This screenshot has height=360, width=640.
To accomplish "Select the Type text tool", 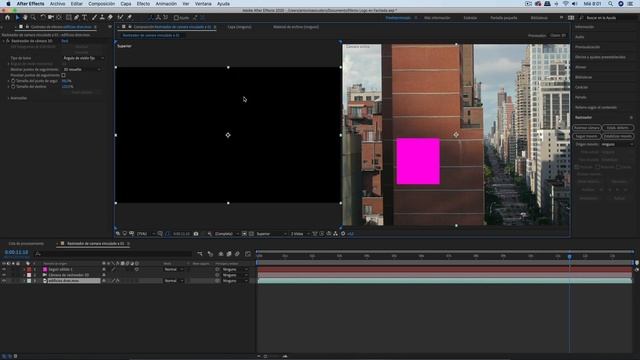I will click(x=84, y=18).
